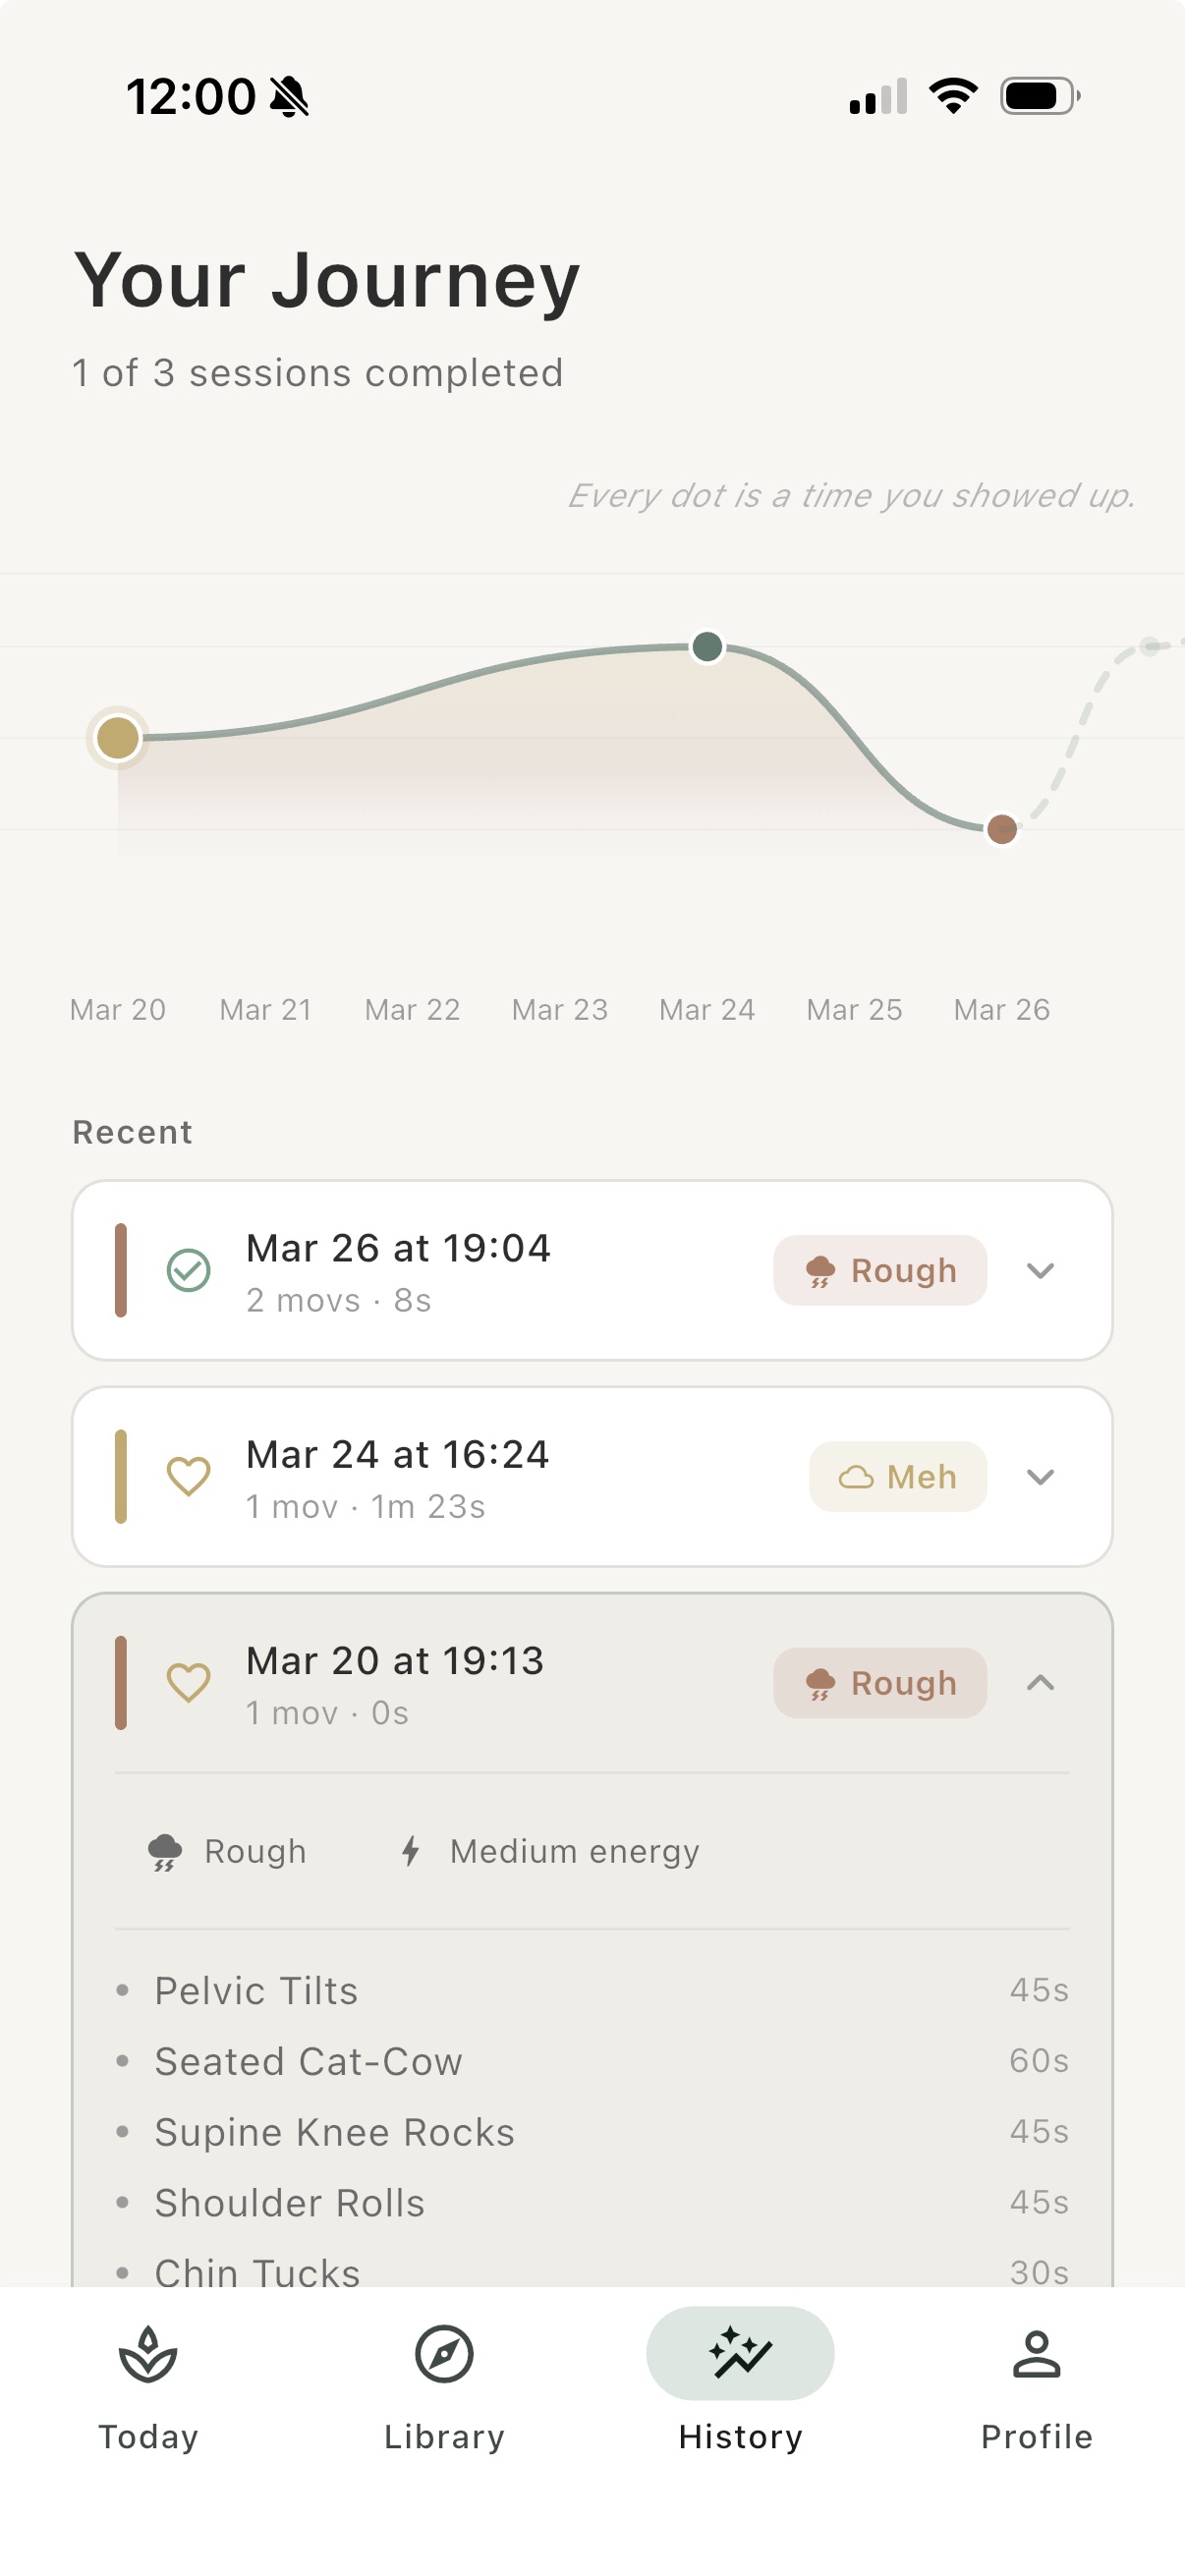Tap the heart icon on Mar 24 session

tap(190, 1477)
